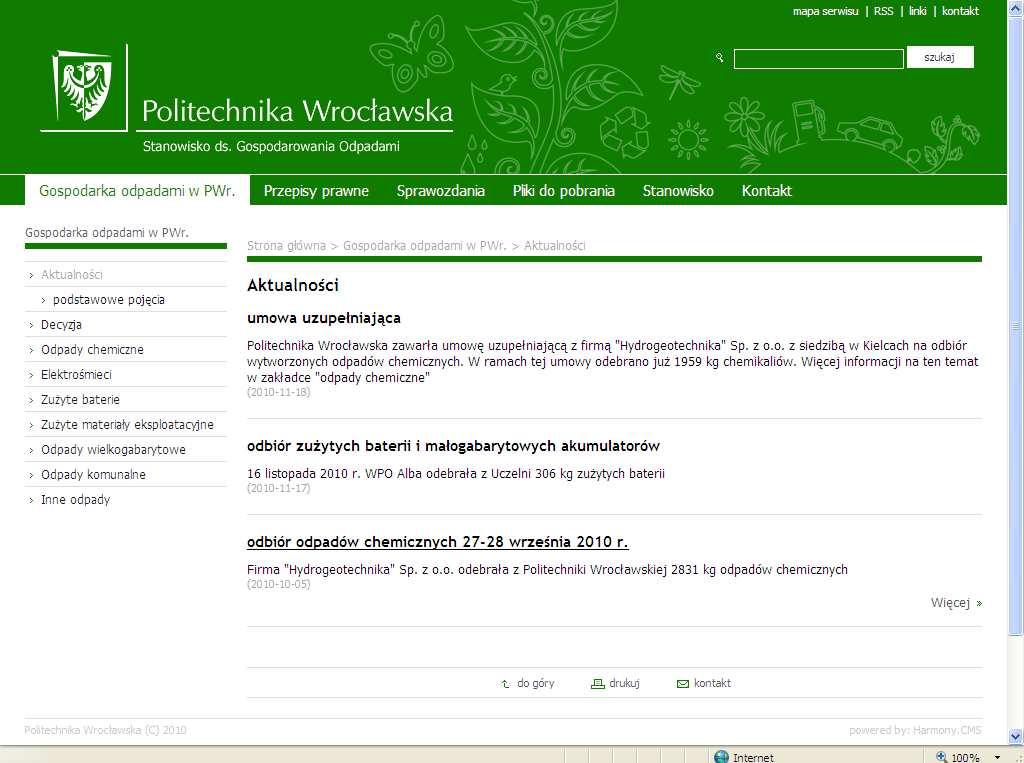Viewport: 1024px width, 763px height.
Task: Open the kontakt link in top header
Action: 960,11
